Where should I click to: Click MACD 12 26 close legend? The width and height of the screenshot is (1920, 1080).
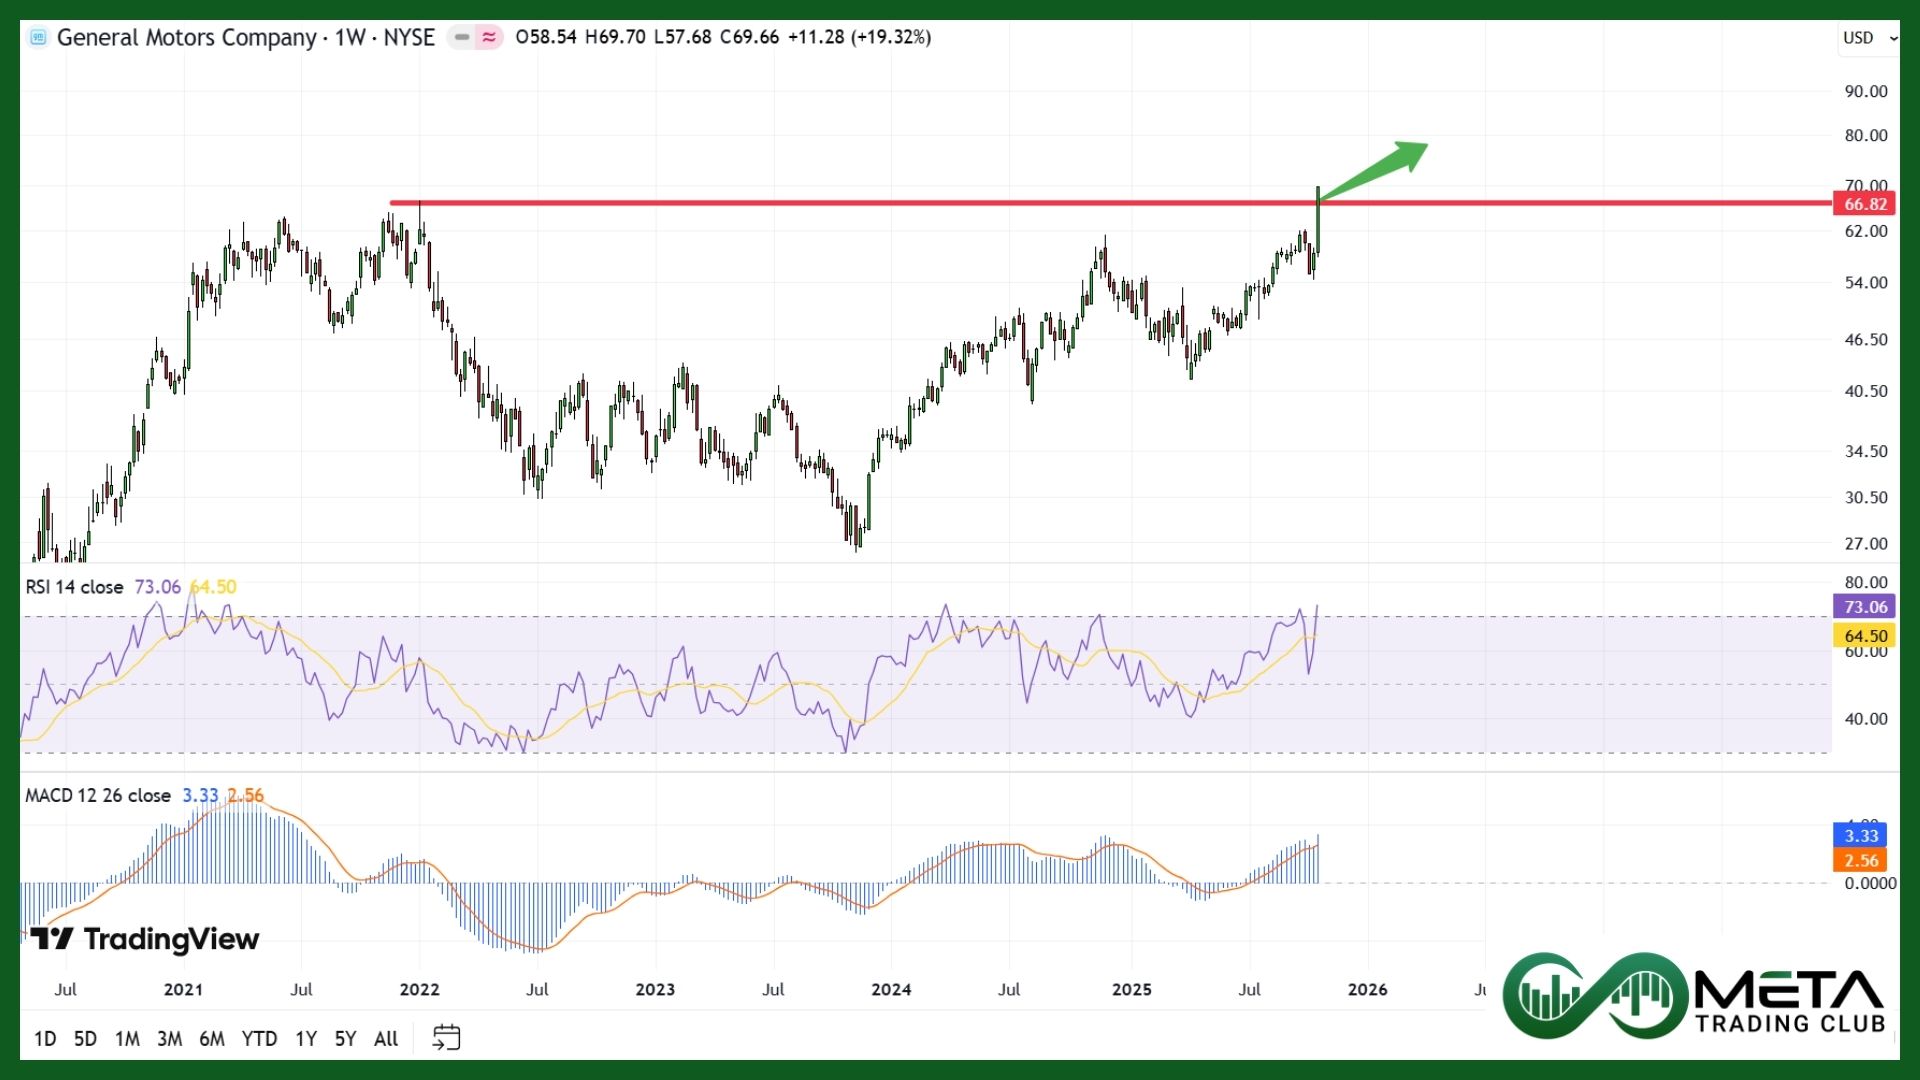coord(98,796)
